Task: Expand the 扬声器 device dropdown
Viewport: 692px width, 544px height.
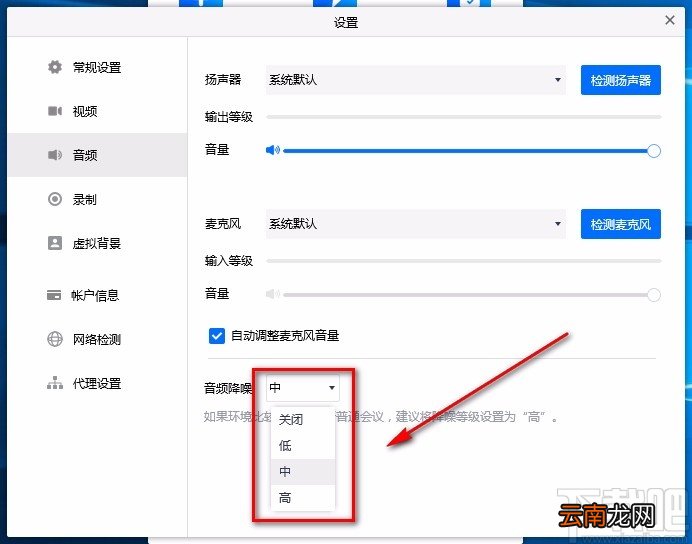Action: pos(415,80)
